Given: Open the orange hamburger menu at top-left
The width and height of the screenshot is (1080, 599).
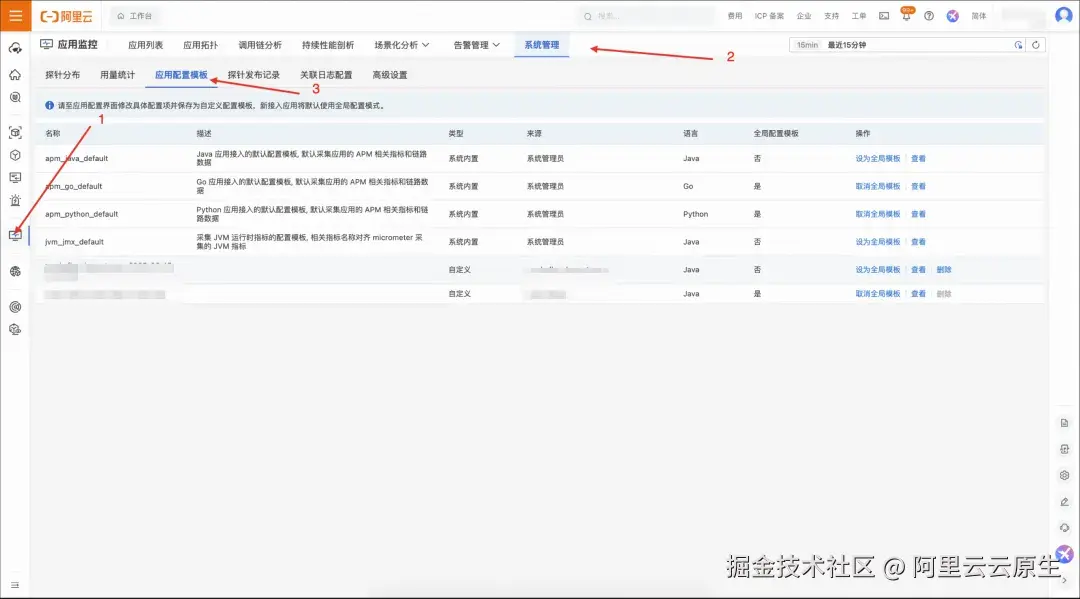Looking at the screenshot, I should click(15, 16).
